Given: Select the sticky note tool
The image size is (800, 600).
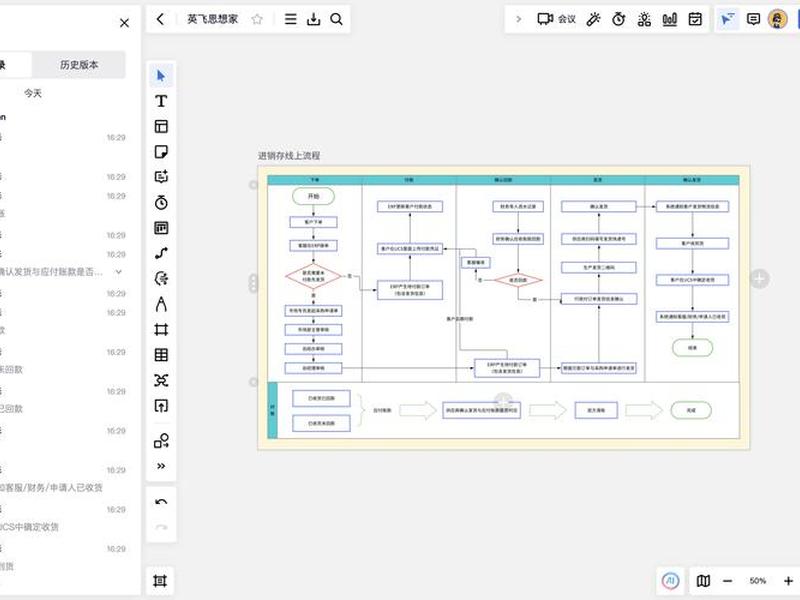Looking at the screenshot, I should coord(161,152).
